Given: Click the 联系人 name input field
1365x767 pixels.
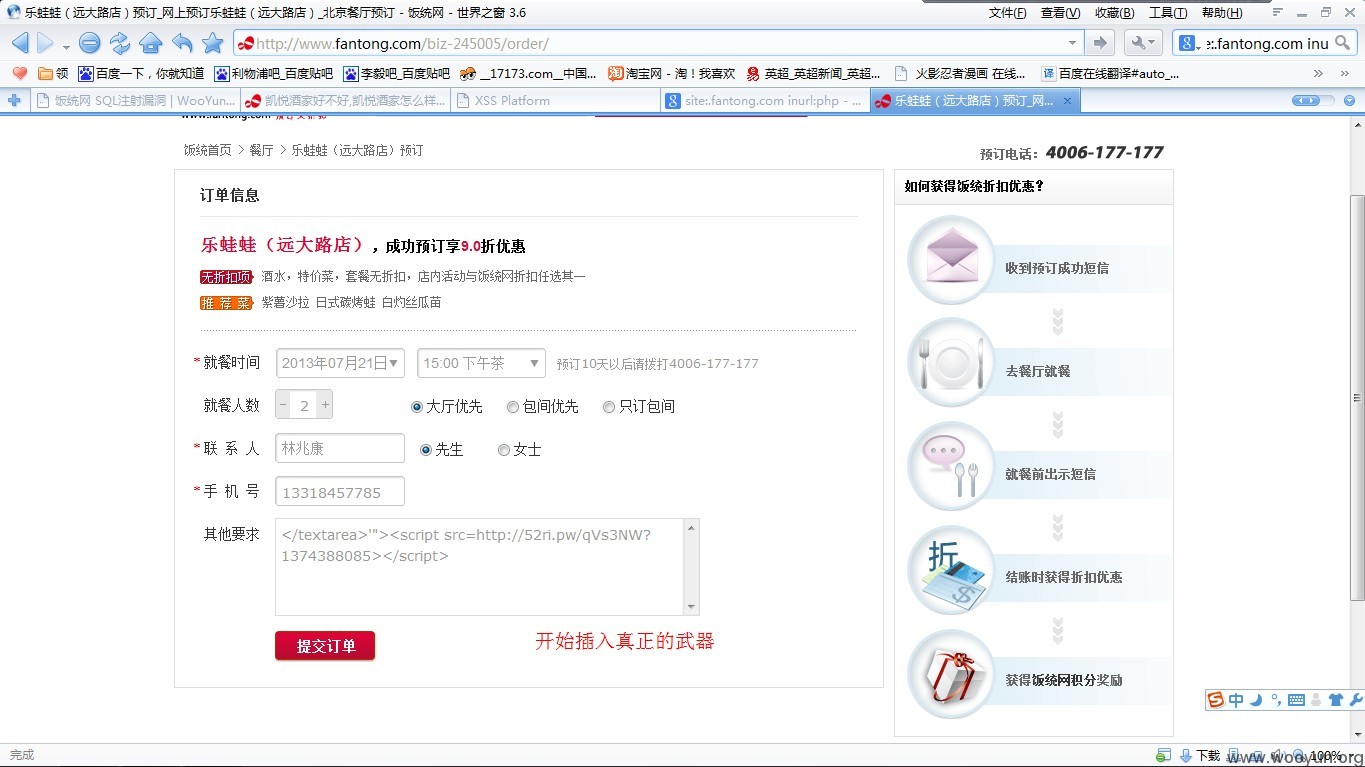Looking at the screenshot, I should click(x=340, y=448).
